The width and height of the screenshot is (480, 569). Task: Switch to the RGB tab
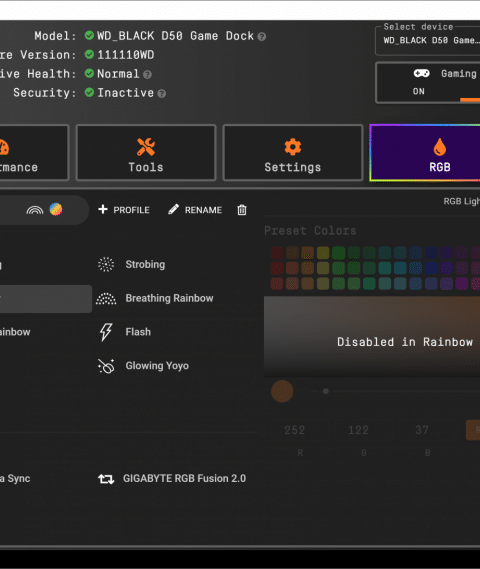pyautogui.click(x=425, y=152)
